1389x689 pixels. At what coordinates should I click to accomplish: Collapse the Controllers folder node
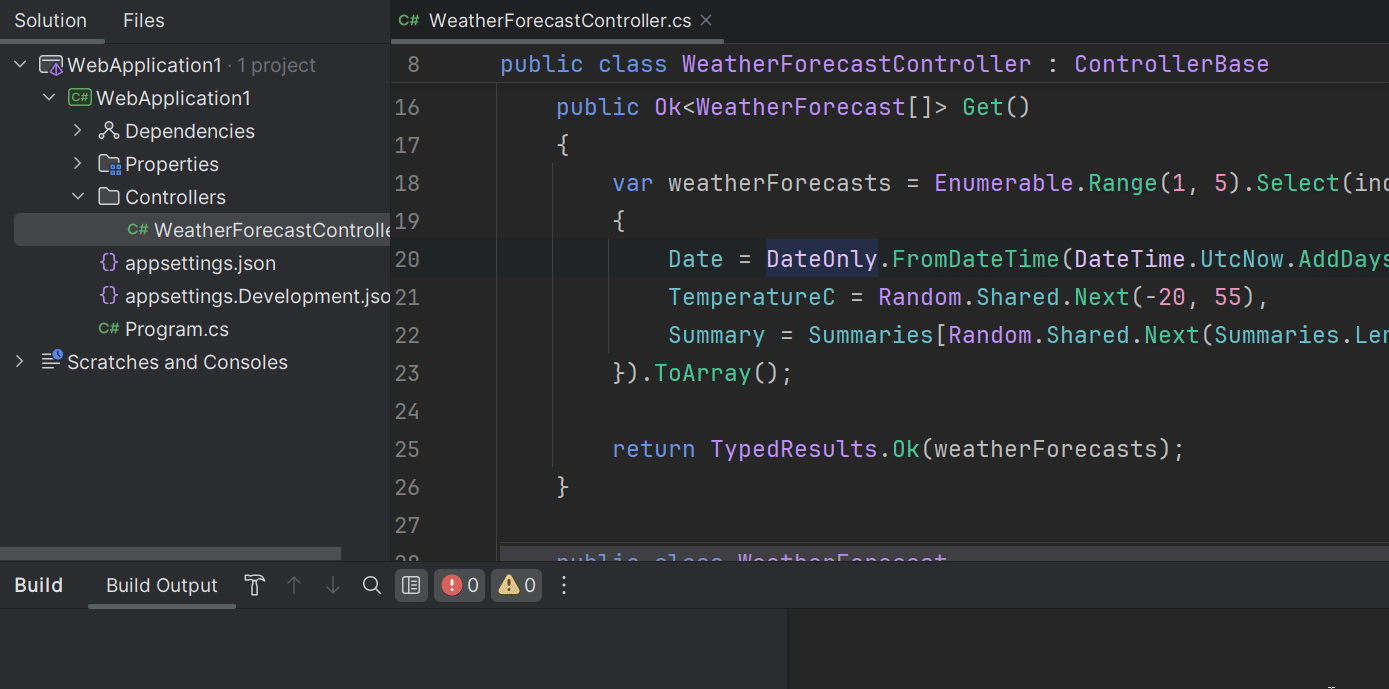78,196
